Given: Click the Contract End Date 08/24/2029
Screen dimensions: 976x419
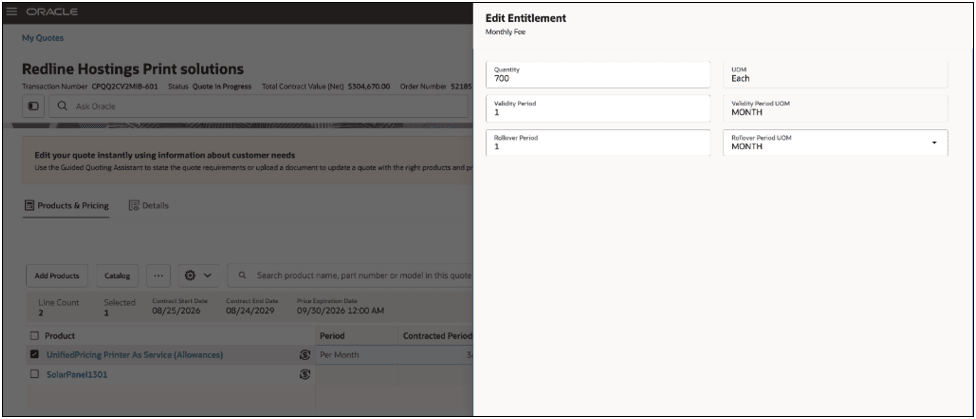Looking at the screenshot, I should pos(250,310).
